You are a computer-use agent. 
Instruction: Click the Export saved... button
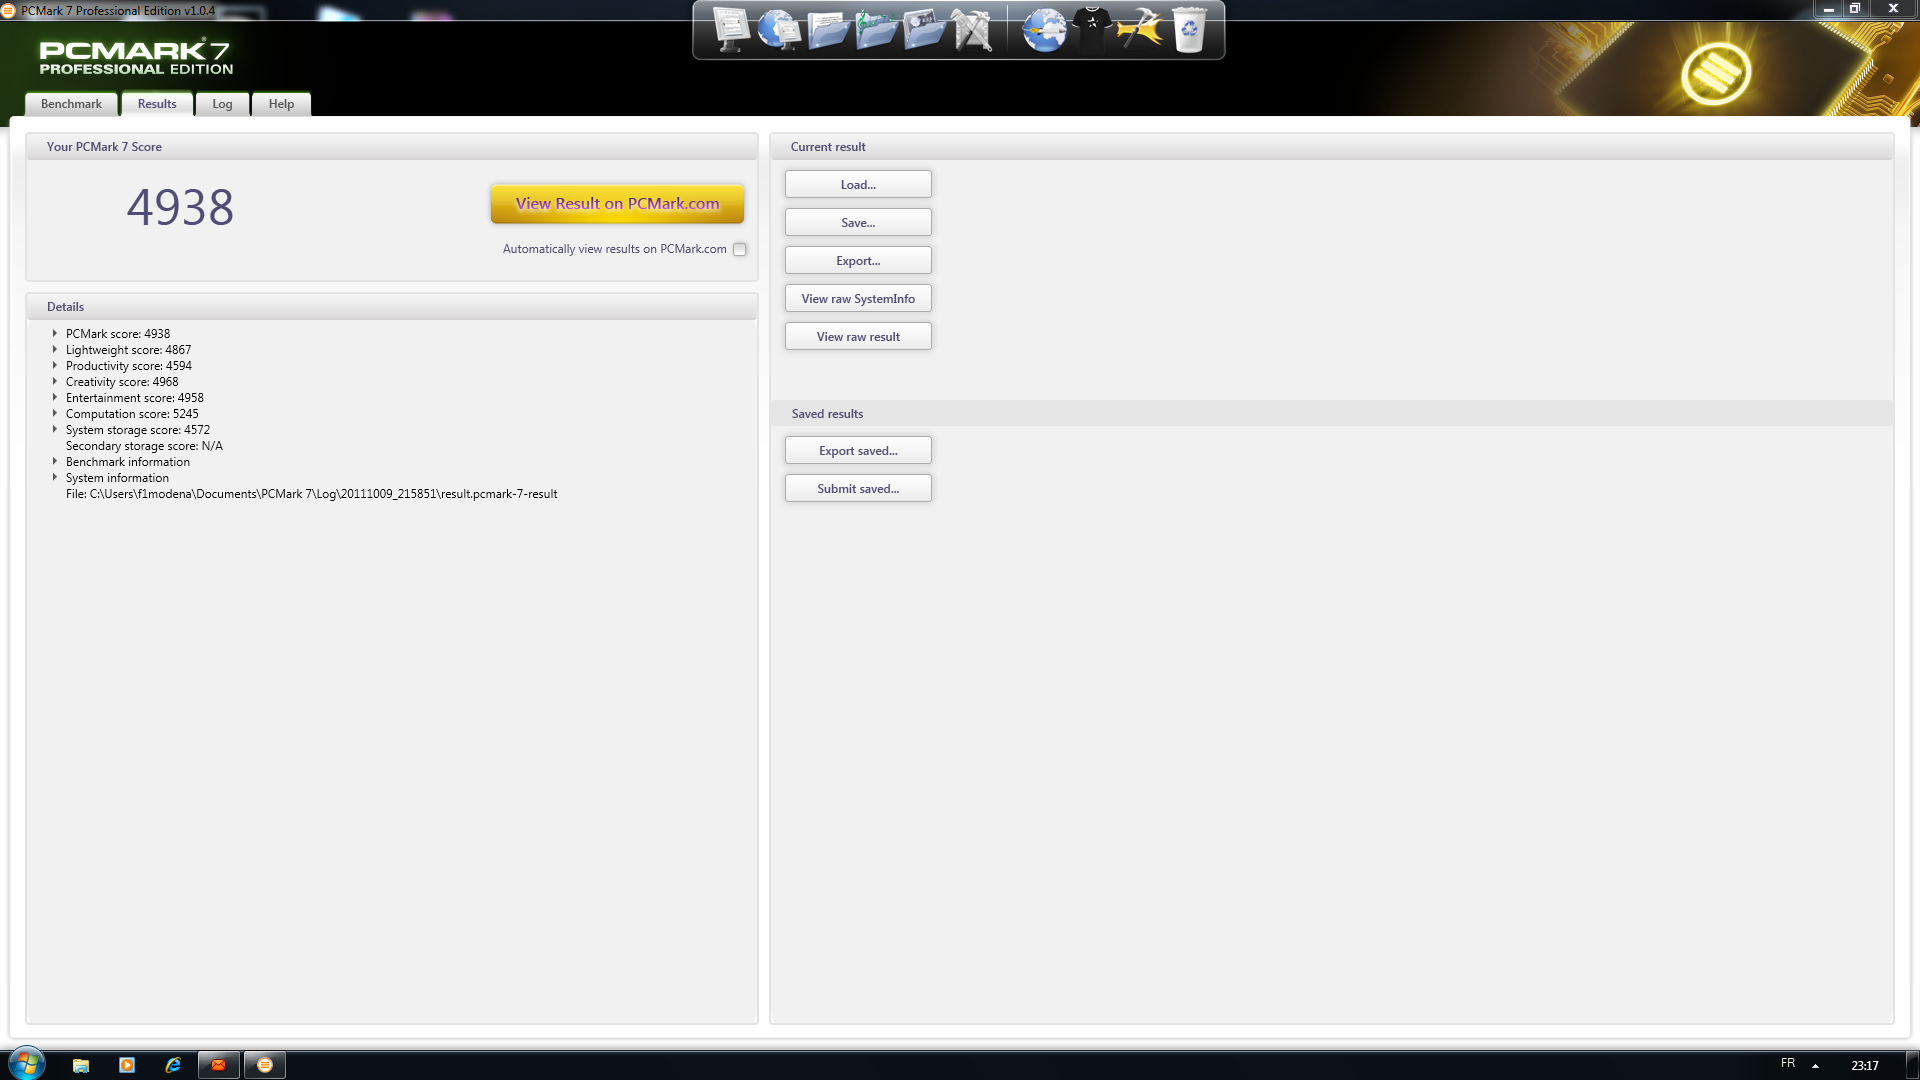click(858, 451)
